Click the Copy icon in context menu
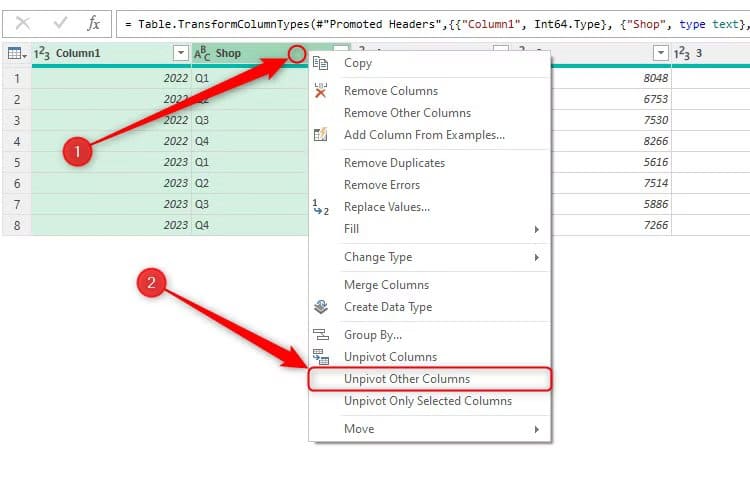This screenshot has width=750, height=491. [x=320, y=63]
